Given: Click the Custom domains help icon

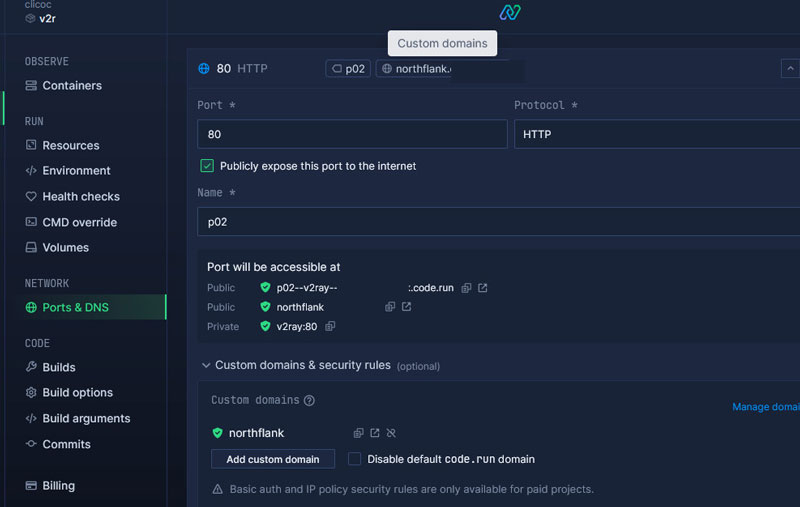Looking at the screenshot, I should (309, 400).
